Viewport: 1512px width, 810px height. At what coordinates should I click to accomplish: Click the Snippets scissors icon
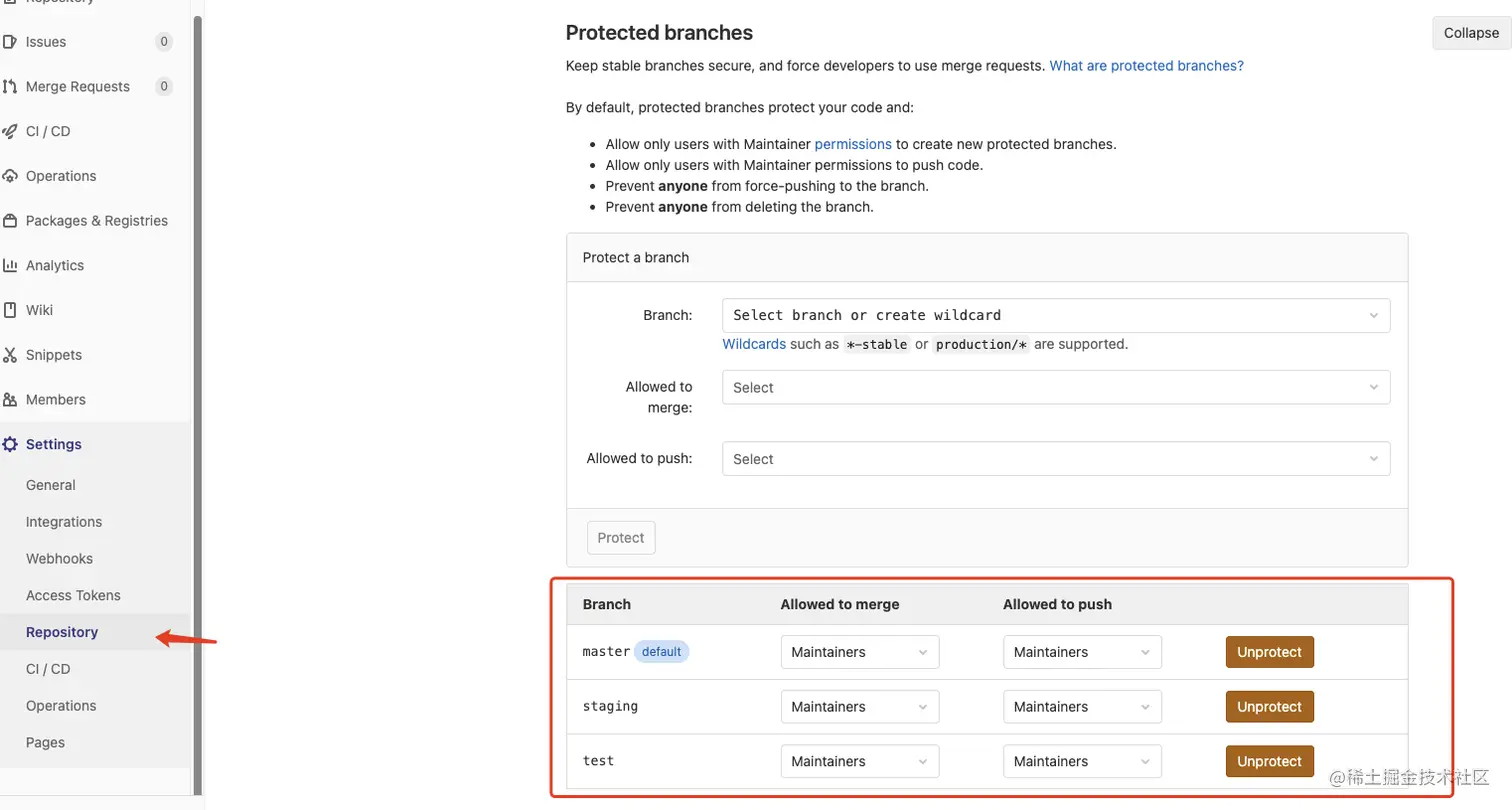[x=10, y=355]
